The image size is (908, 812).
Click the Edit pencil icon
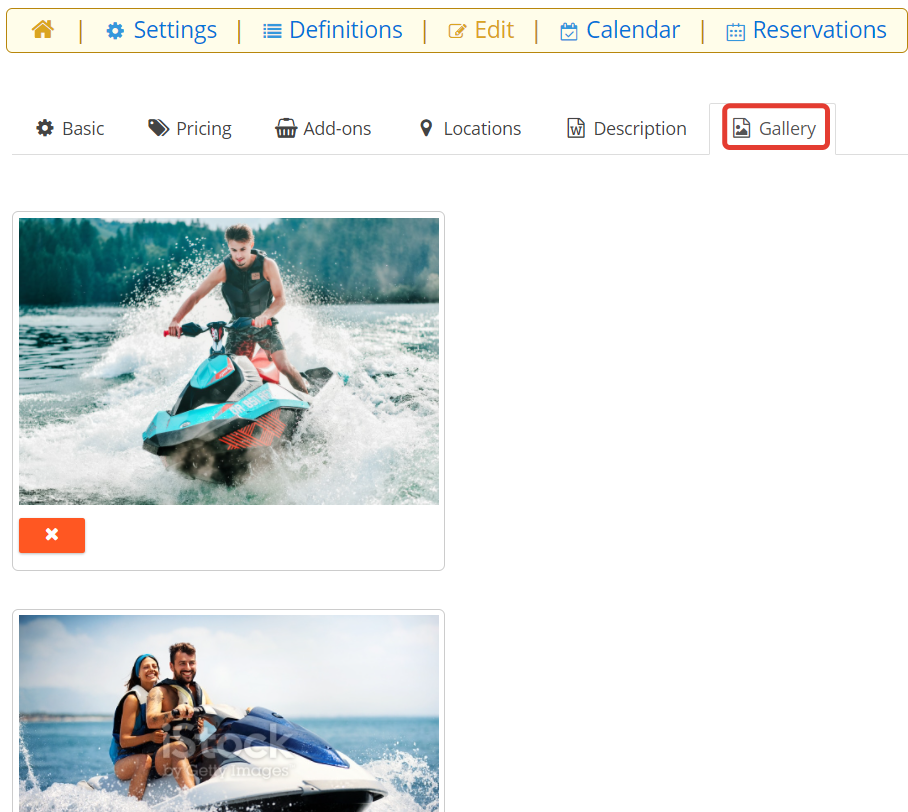click(x=457, y=31)
